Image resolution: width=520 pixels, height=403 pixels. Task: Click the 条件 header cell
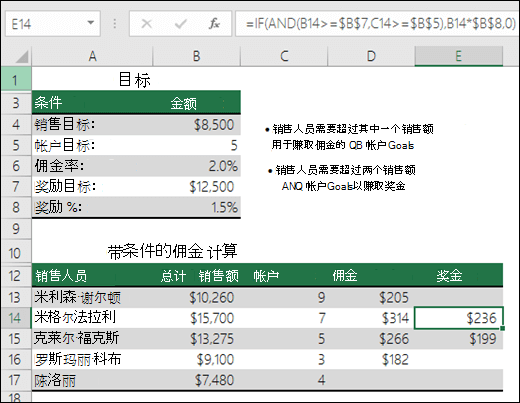[92, 103]
